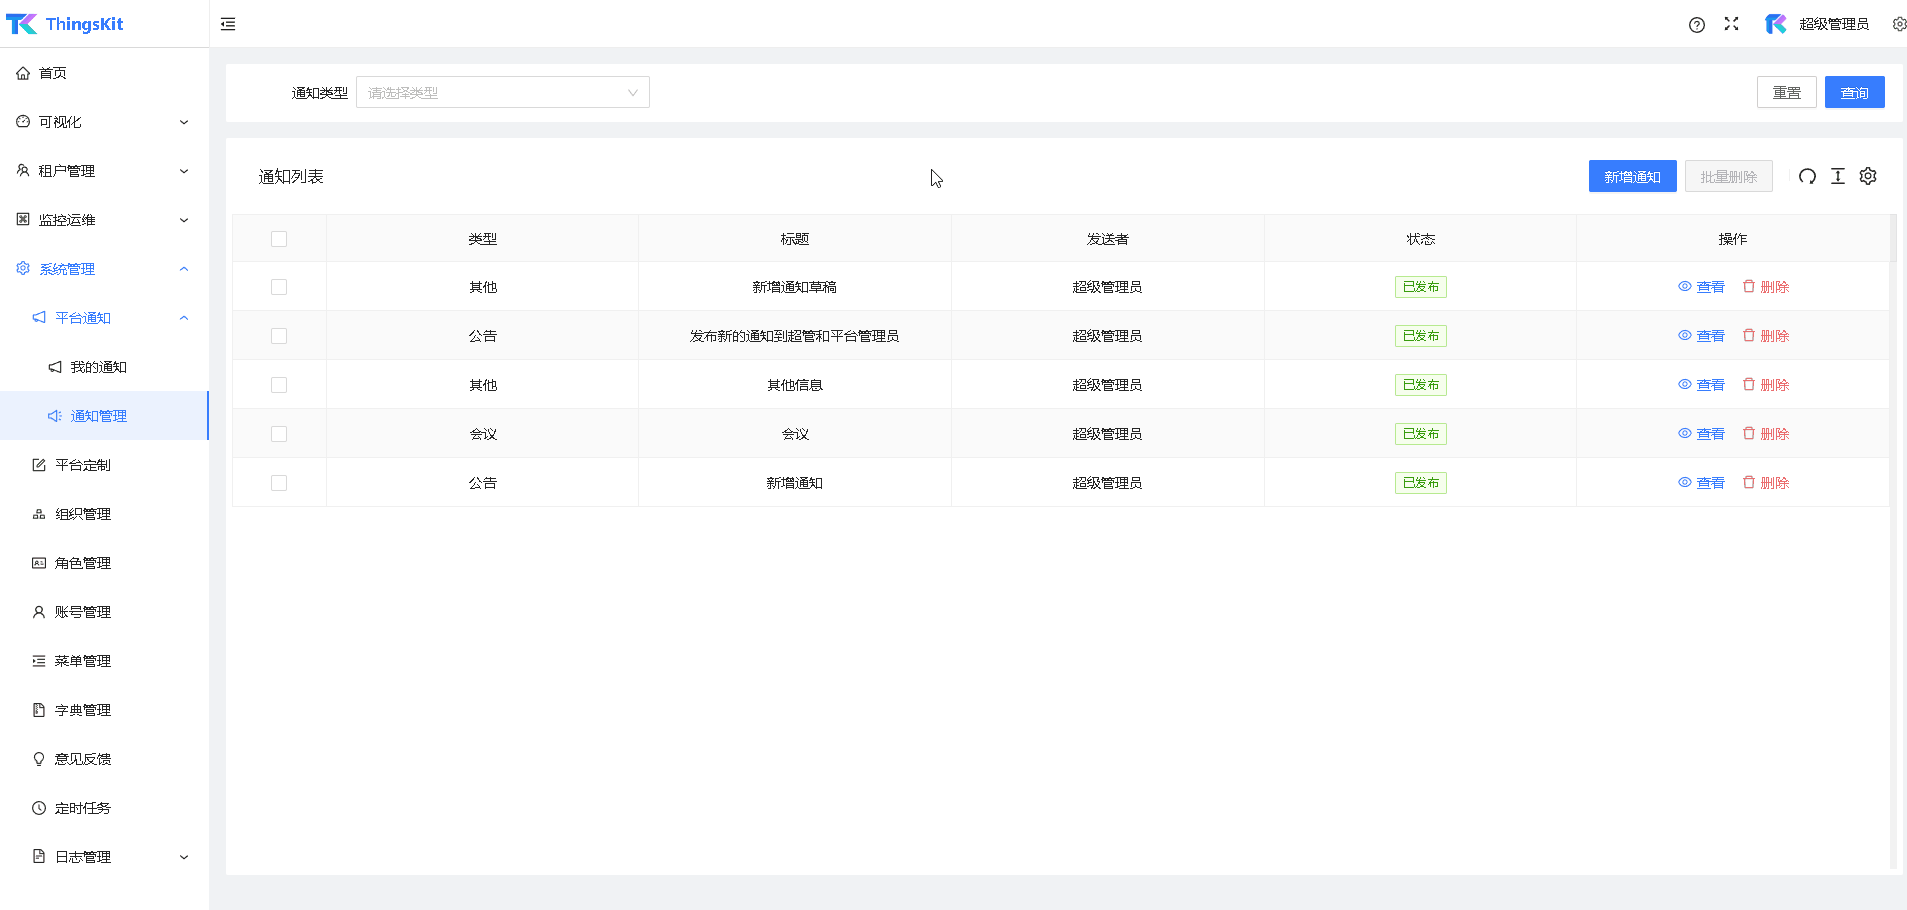Screen dimensions: 1907x910
Task: Open the help question mark icon
Action: tap(1696, 25)
